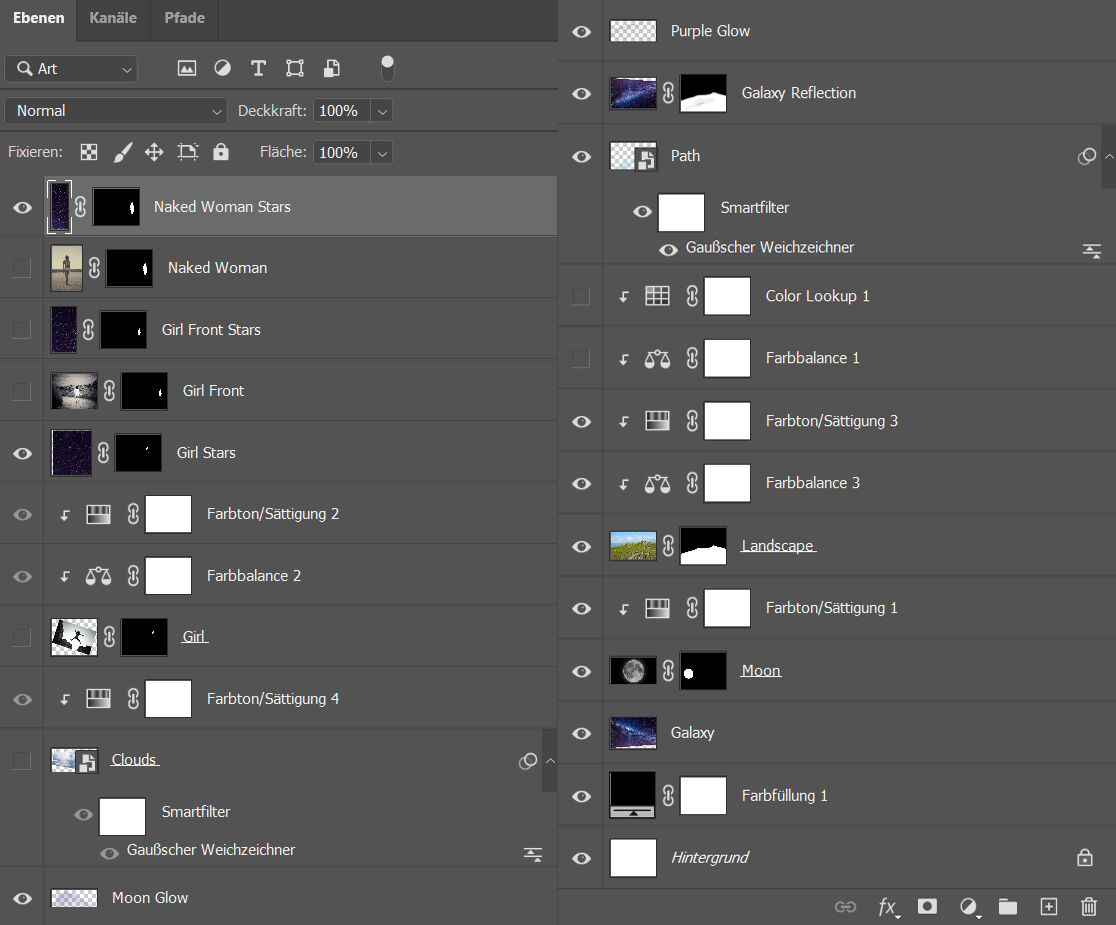The width and height of the screenshot is (1116, 925).
Task: Click the text layer filter icon
Action: click(x=258, y=68)
